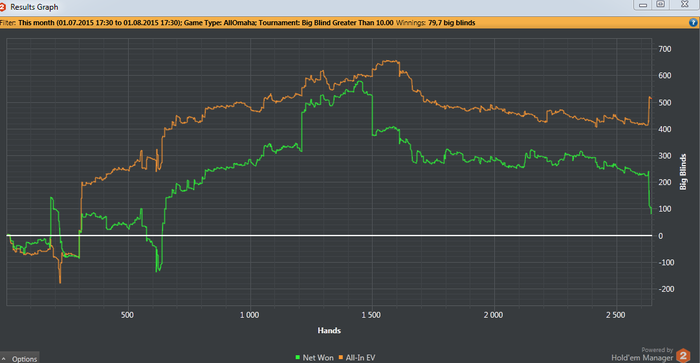Click the Winnings 79,7 big blinds value
This screenshot has height=363, width=700.
[451, 23]
